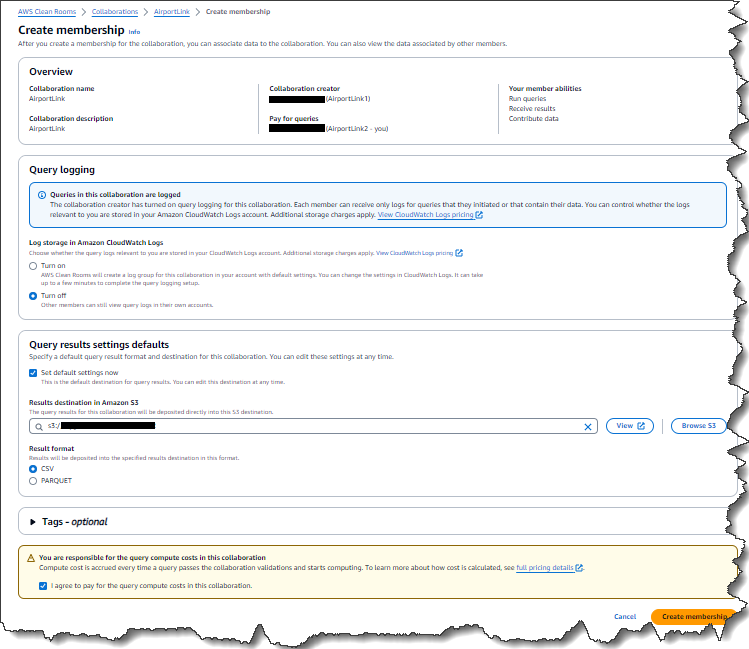The image size is (749, 649).
Task: Click the Create membership button
Action: [693, 616]
